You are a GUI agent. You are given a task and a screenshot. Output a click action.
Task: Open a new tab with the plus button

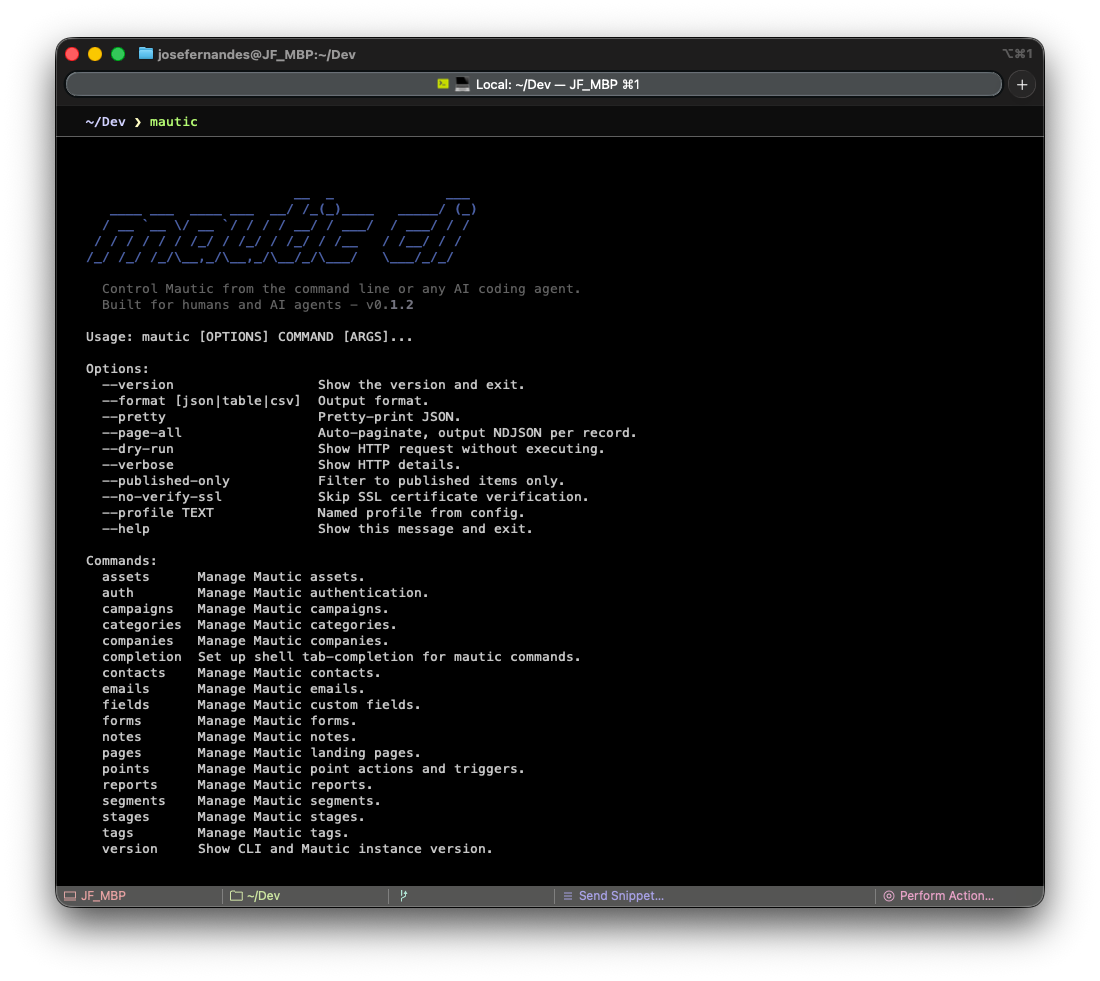point(1021,85)
